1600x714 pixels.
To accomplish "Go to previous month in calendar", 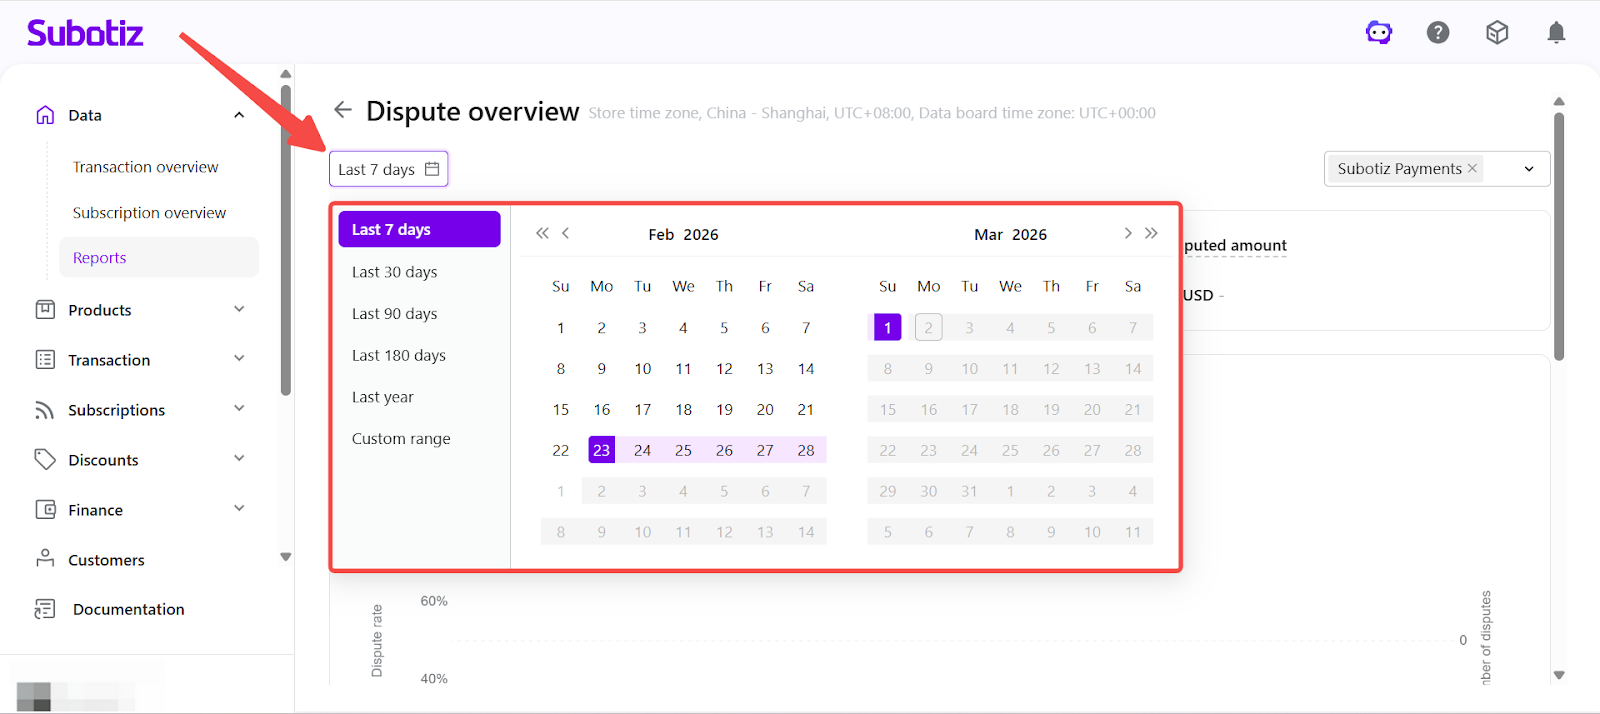I will 566,233.
